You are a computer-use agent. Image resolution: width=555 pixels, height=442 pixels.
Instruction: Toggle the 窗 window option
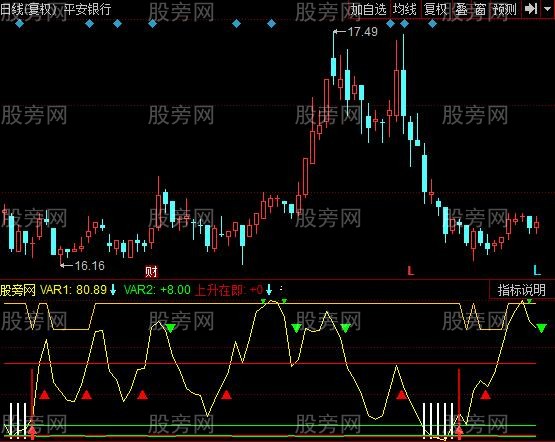pos(480,9)
